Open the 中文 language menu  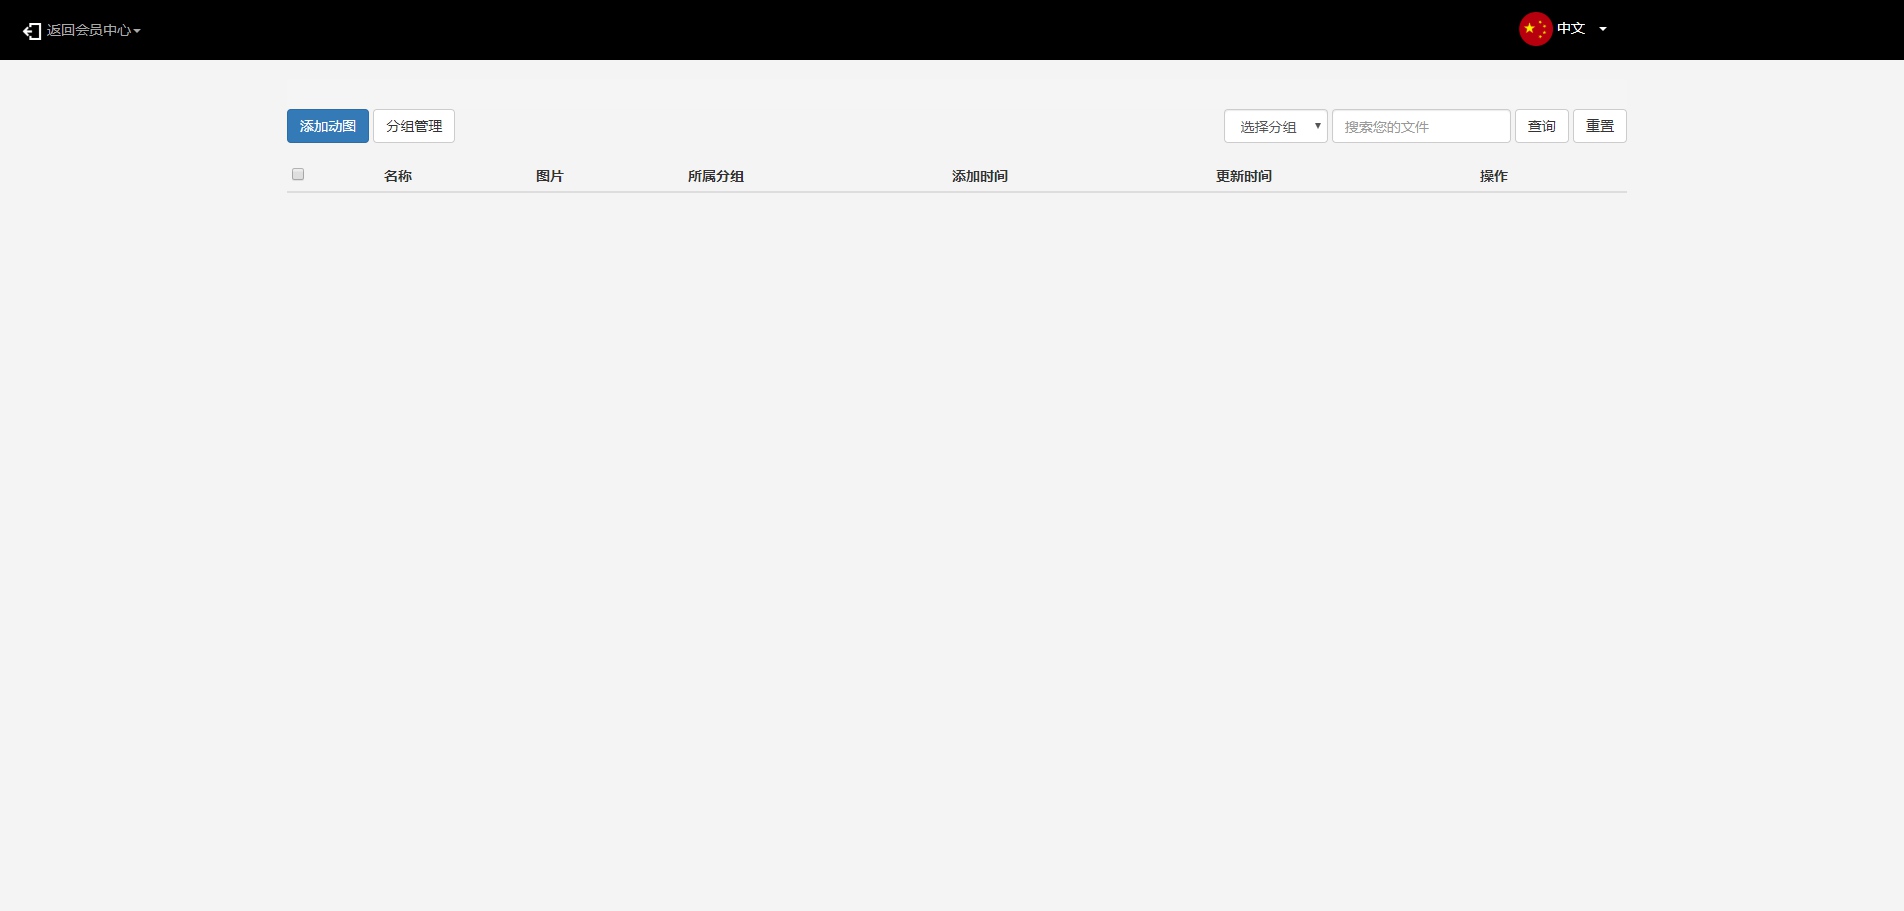[1571, 29]
